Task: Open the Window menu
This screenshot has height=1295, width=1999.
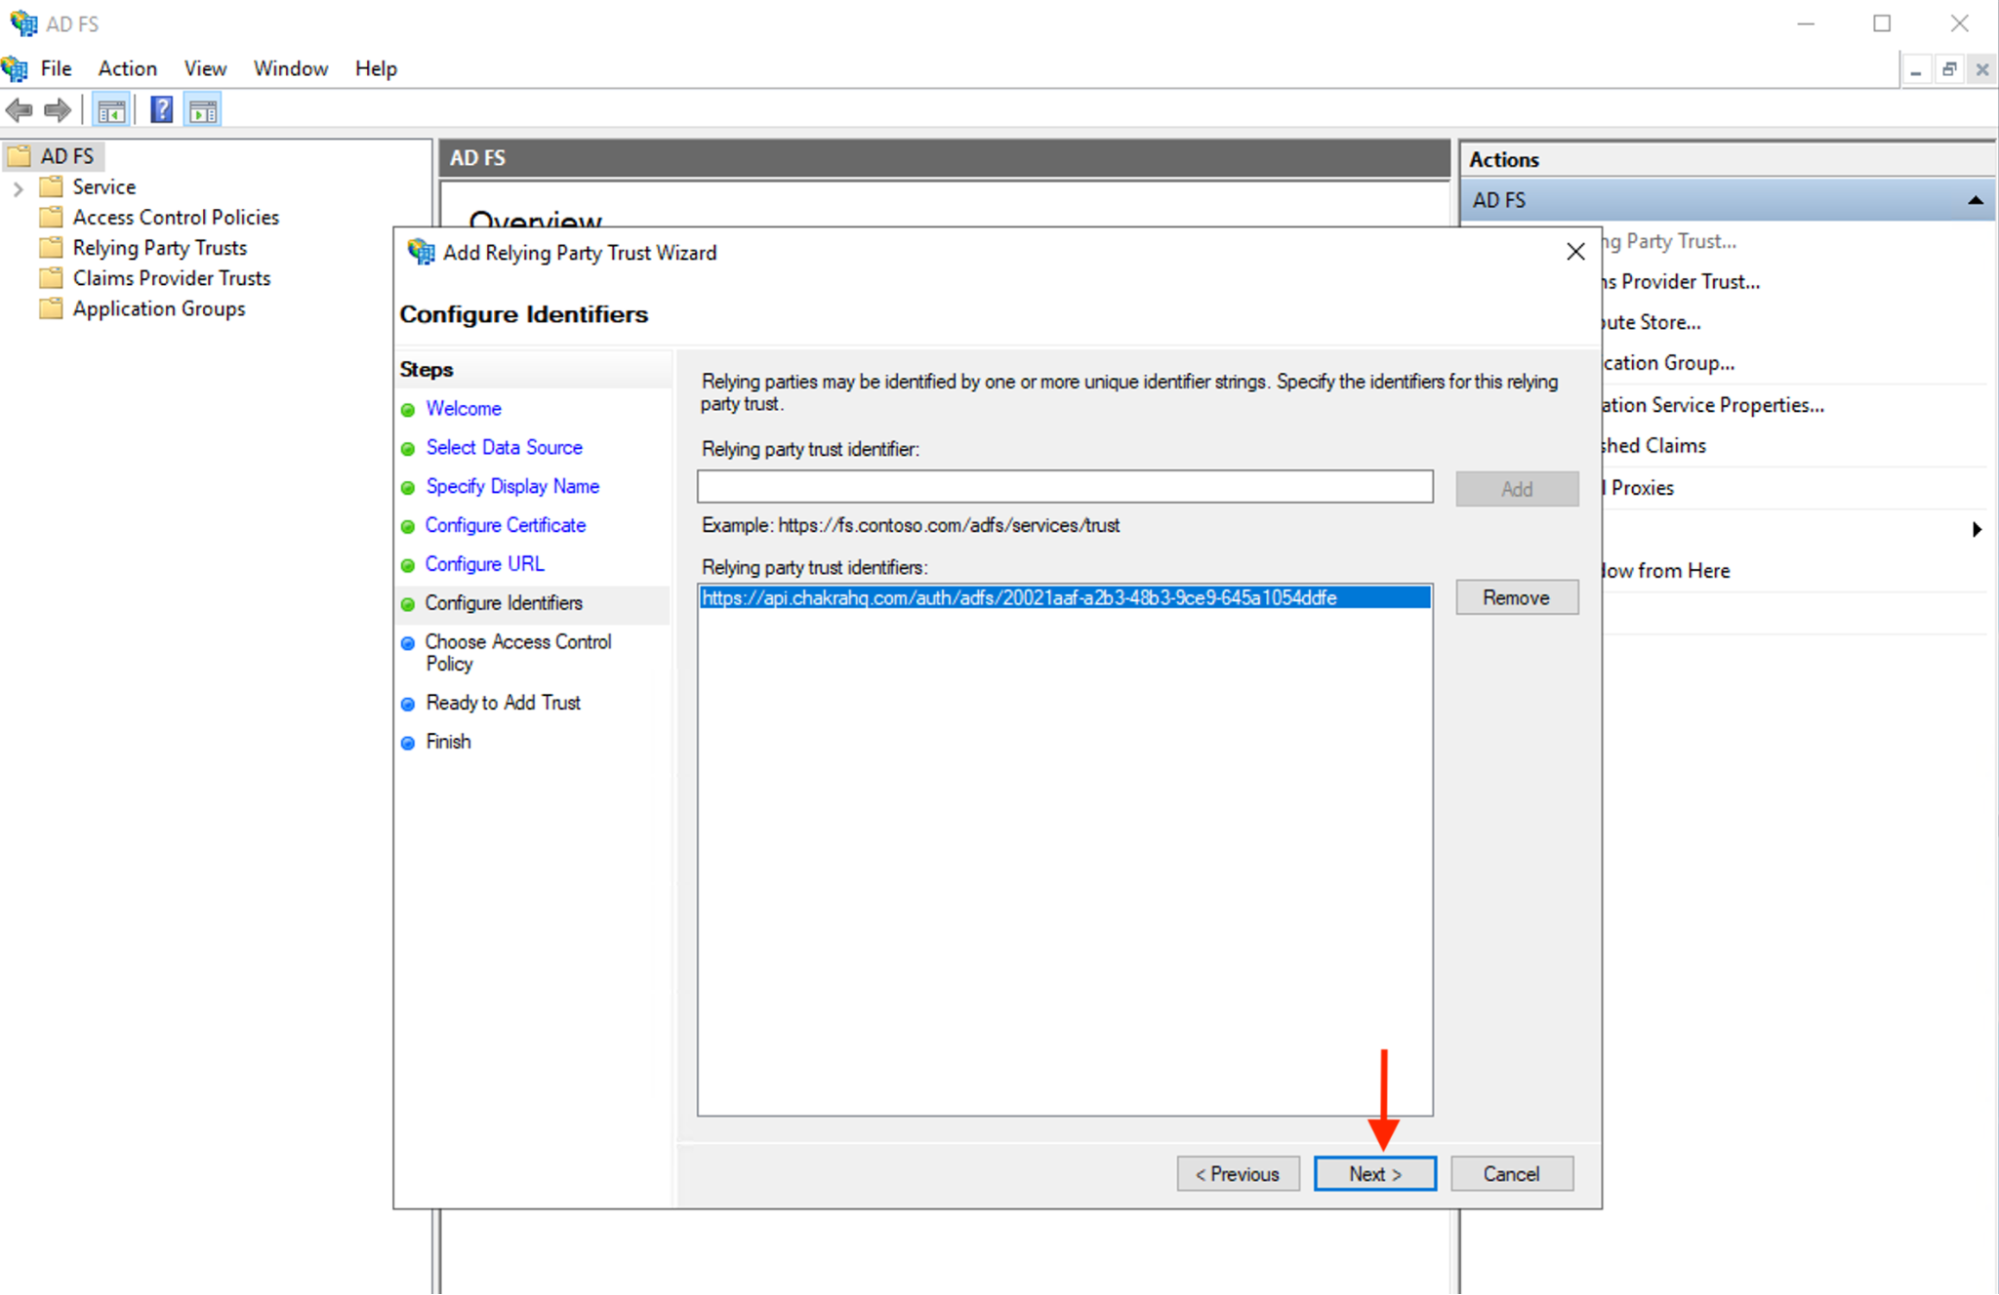Action: 290,68
